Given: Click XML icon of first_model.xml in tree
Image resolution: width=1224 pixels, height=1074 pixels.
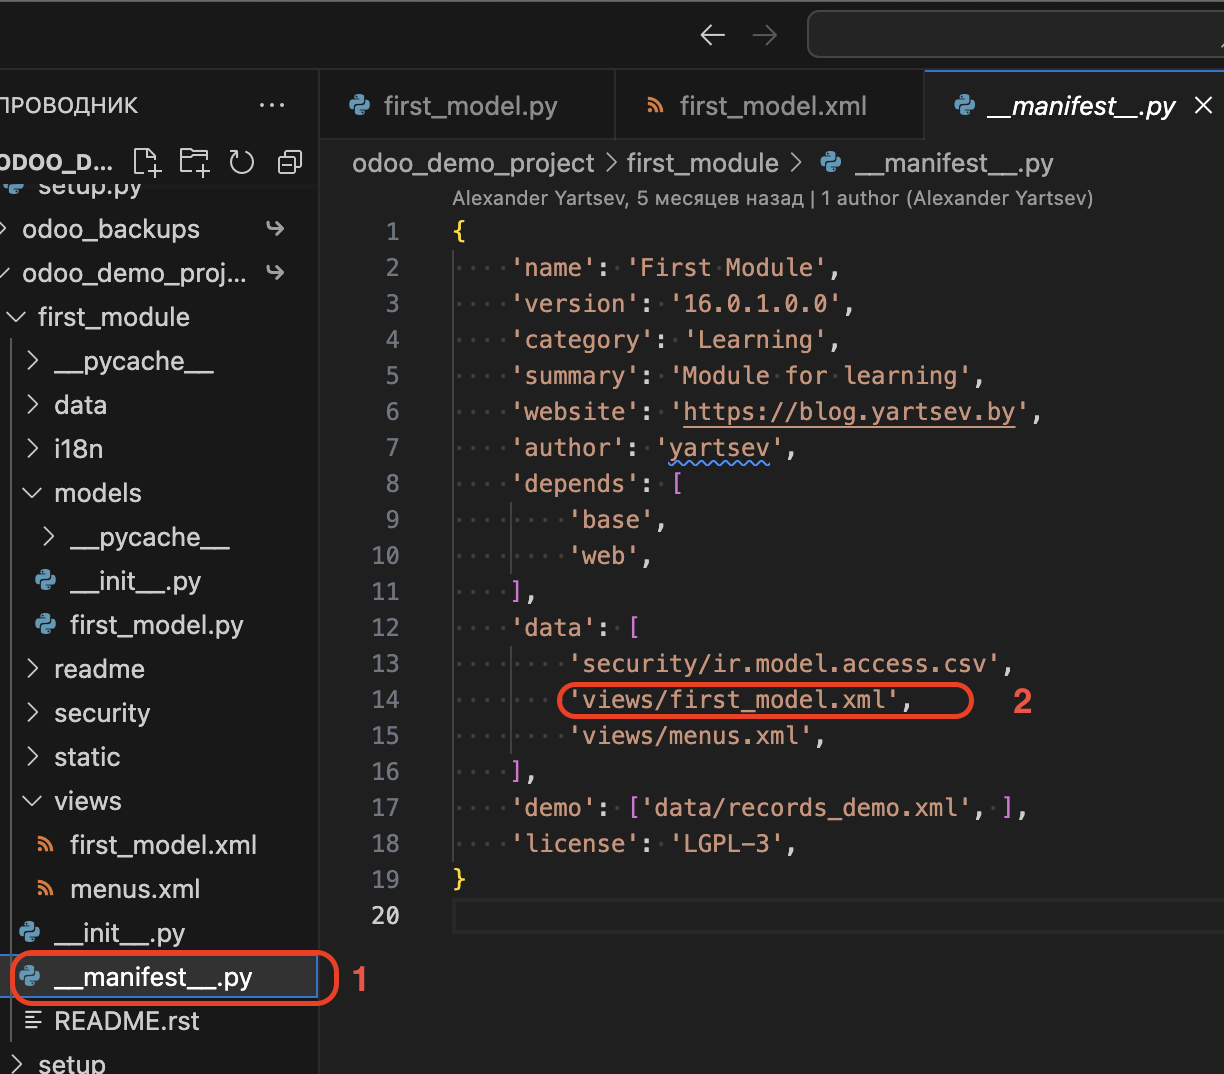Looking at the screenshot, I should point(46,845).
